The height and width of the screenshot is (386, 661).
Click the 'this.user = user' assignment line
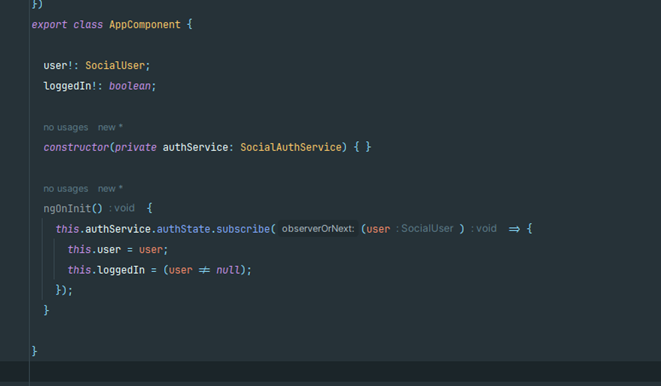pos(118,250)
